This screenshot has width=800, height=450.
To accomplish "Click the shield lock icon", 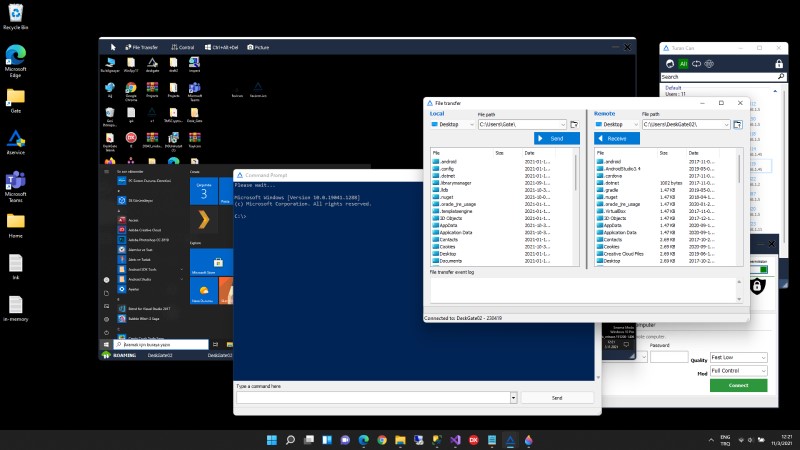I will [757, 286].
